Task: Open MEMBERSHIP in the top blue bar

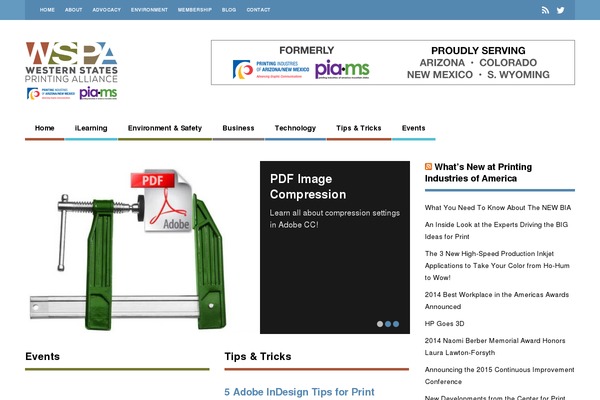Action: pos(194,10)
